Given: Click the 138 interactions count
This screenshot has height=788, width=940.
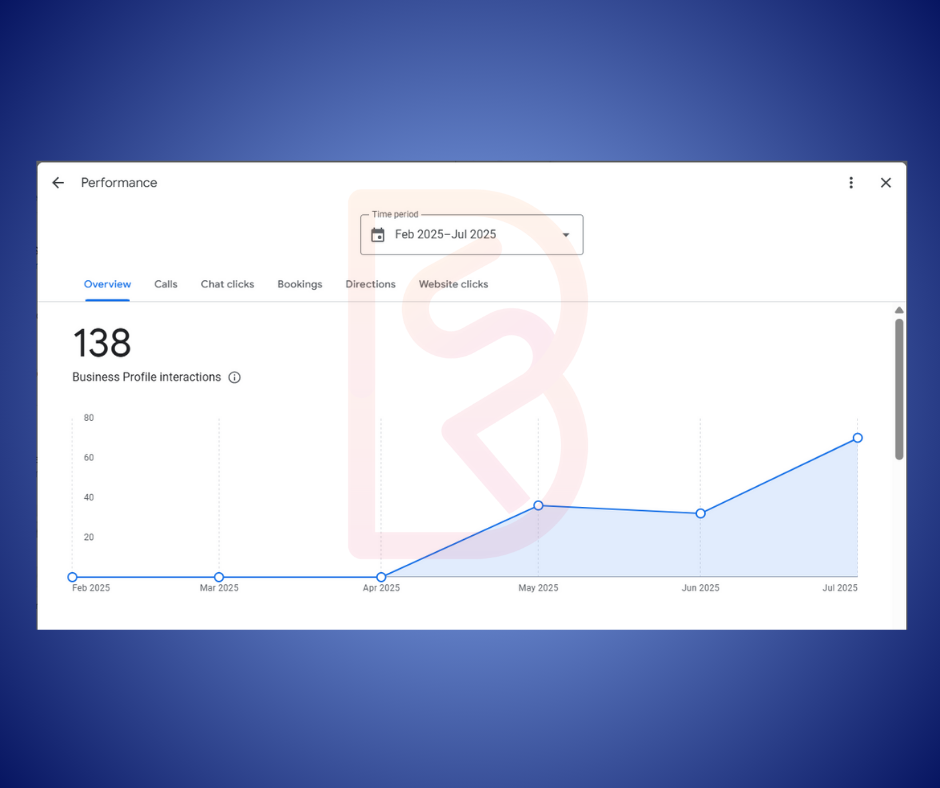Looking at the screenshot, I should (102, 343).
